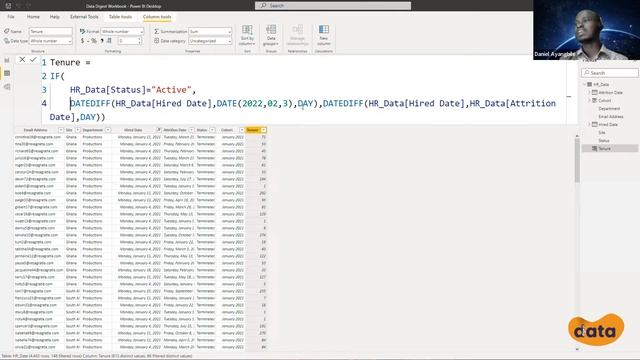Click the presenter webcam thumbnail

pyautogui.click(x=587, y=30)
